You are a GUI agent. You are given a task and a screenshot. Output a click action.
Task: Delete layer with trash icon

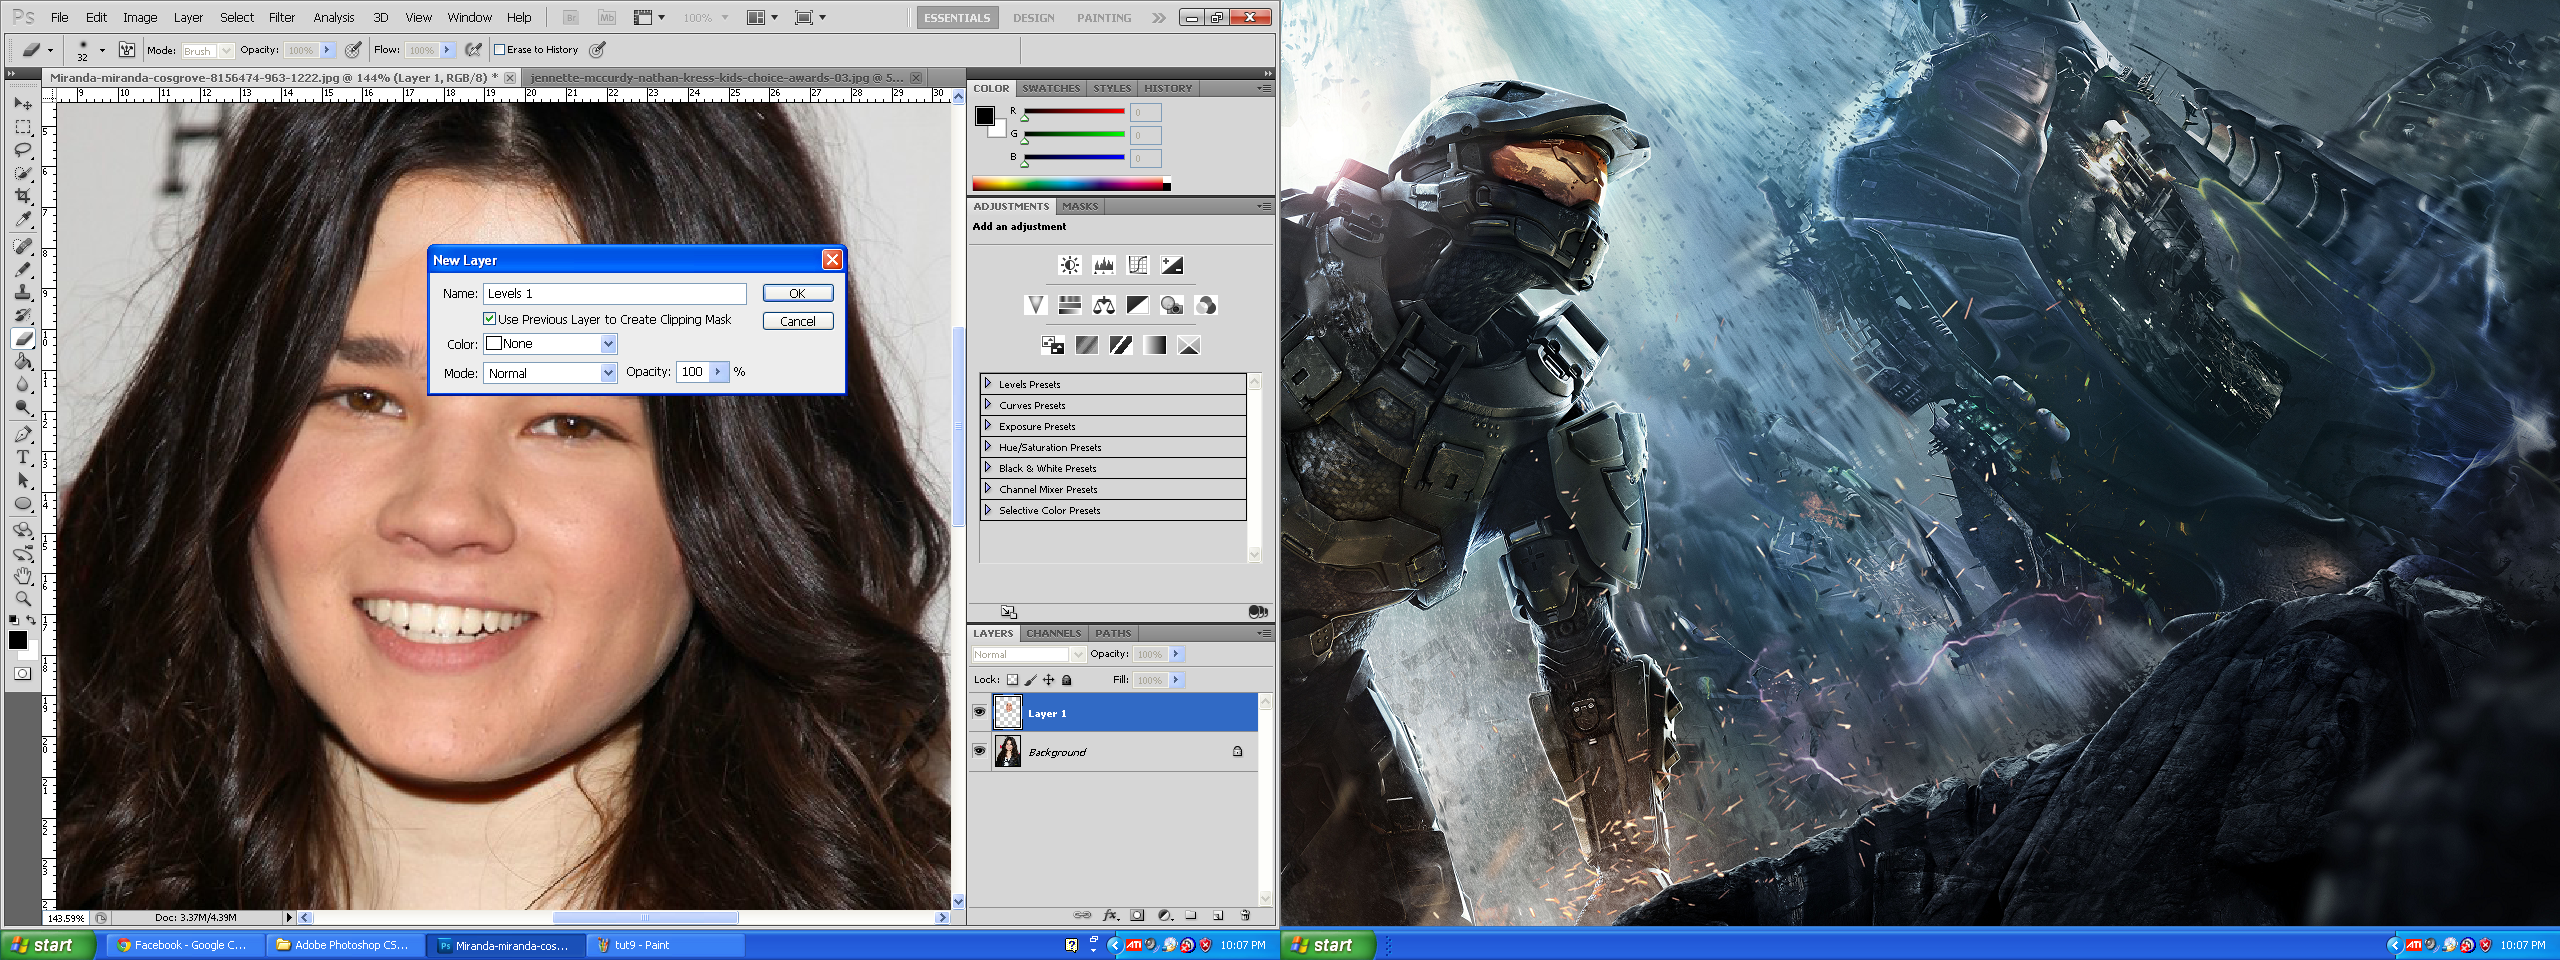(1245, 915)
